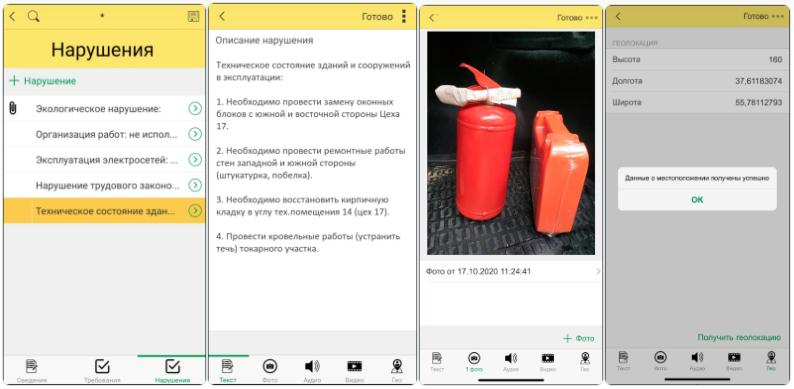
Task: Open Видео tab on geolocation screen
Action: tap(734, 361)
